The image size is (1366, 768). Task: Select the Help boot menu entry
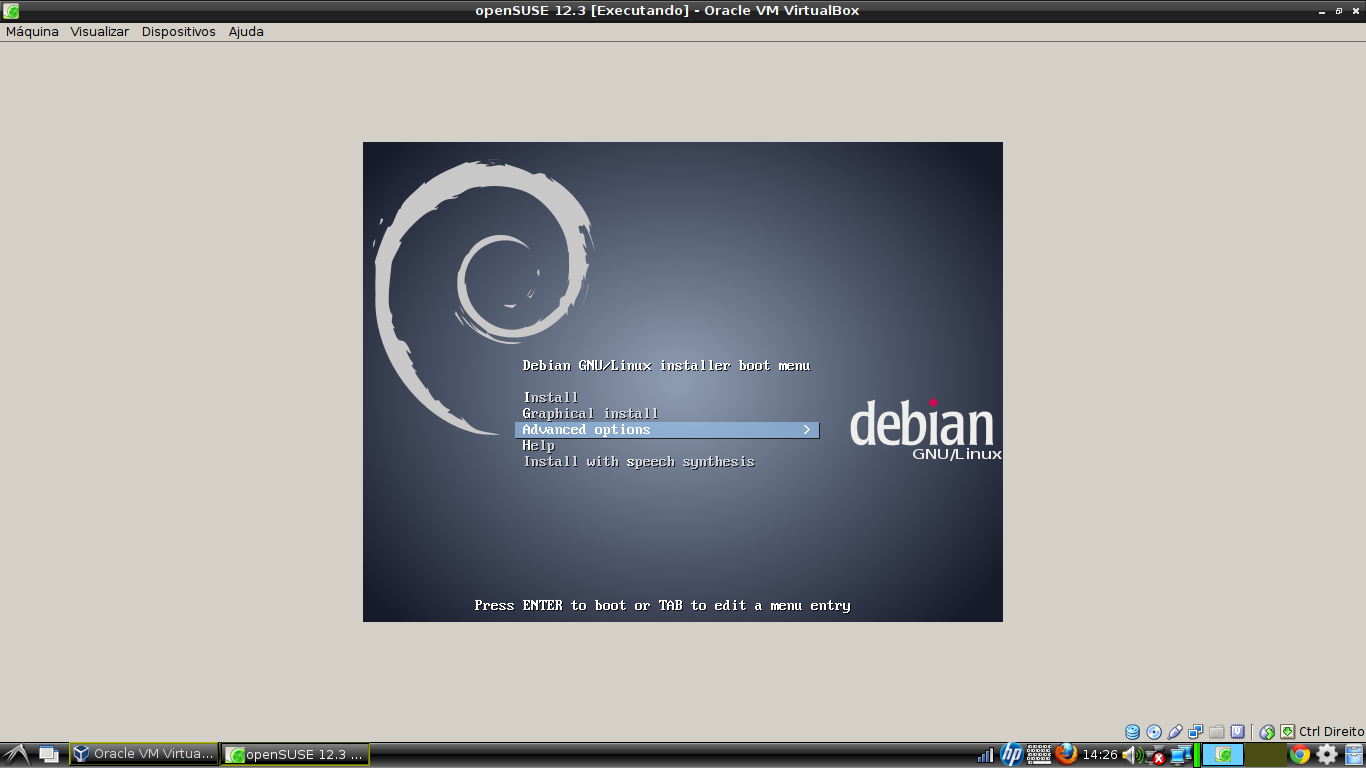pyautogui.click(x=538, y=445)
